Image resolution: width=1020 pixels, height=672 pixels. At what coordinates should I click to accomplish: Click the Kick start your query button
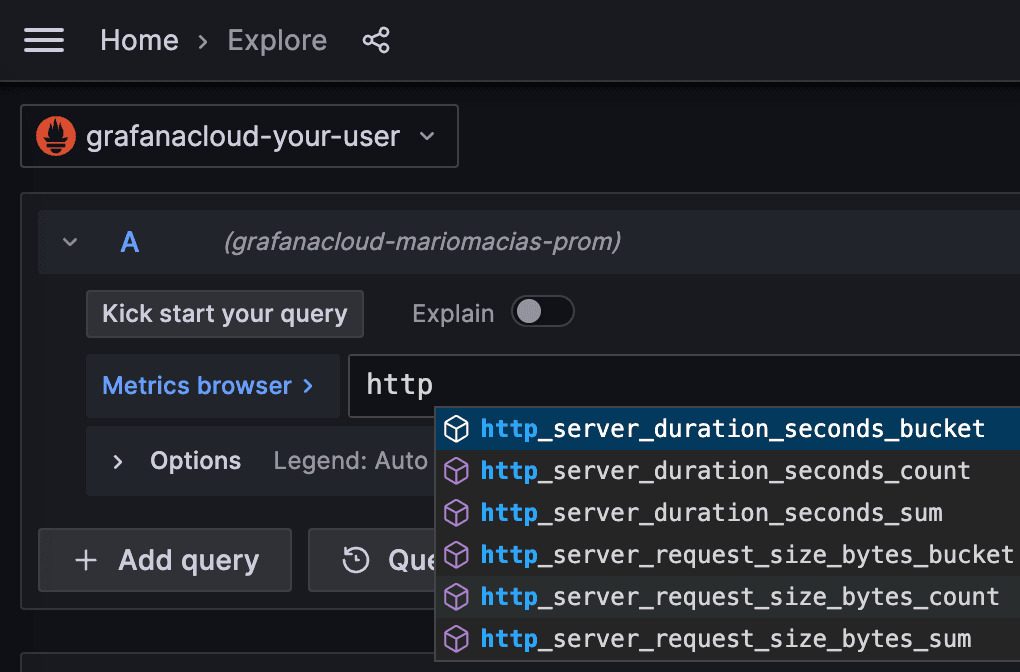tap(224, 314)
